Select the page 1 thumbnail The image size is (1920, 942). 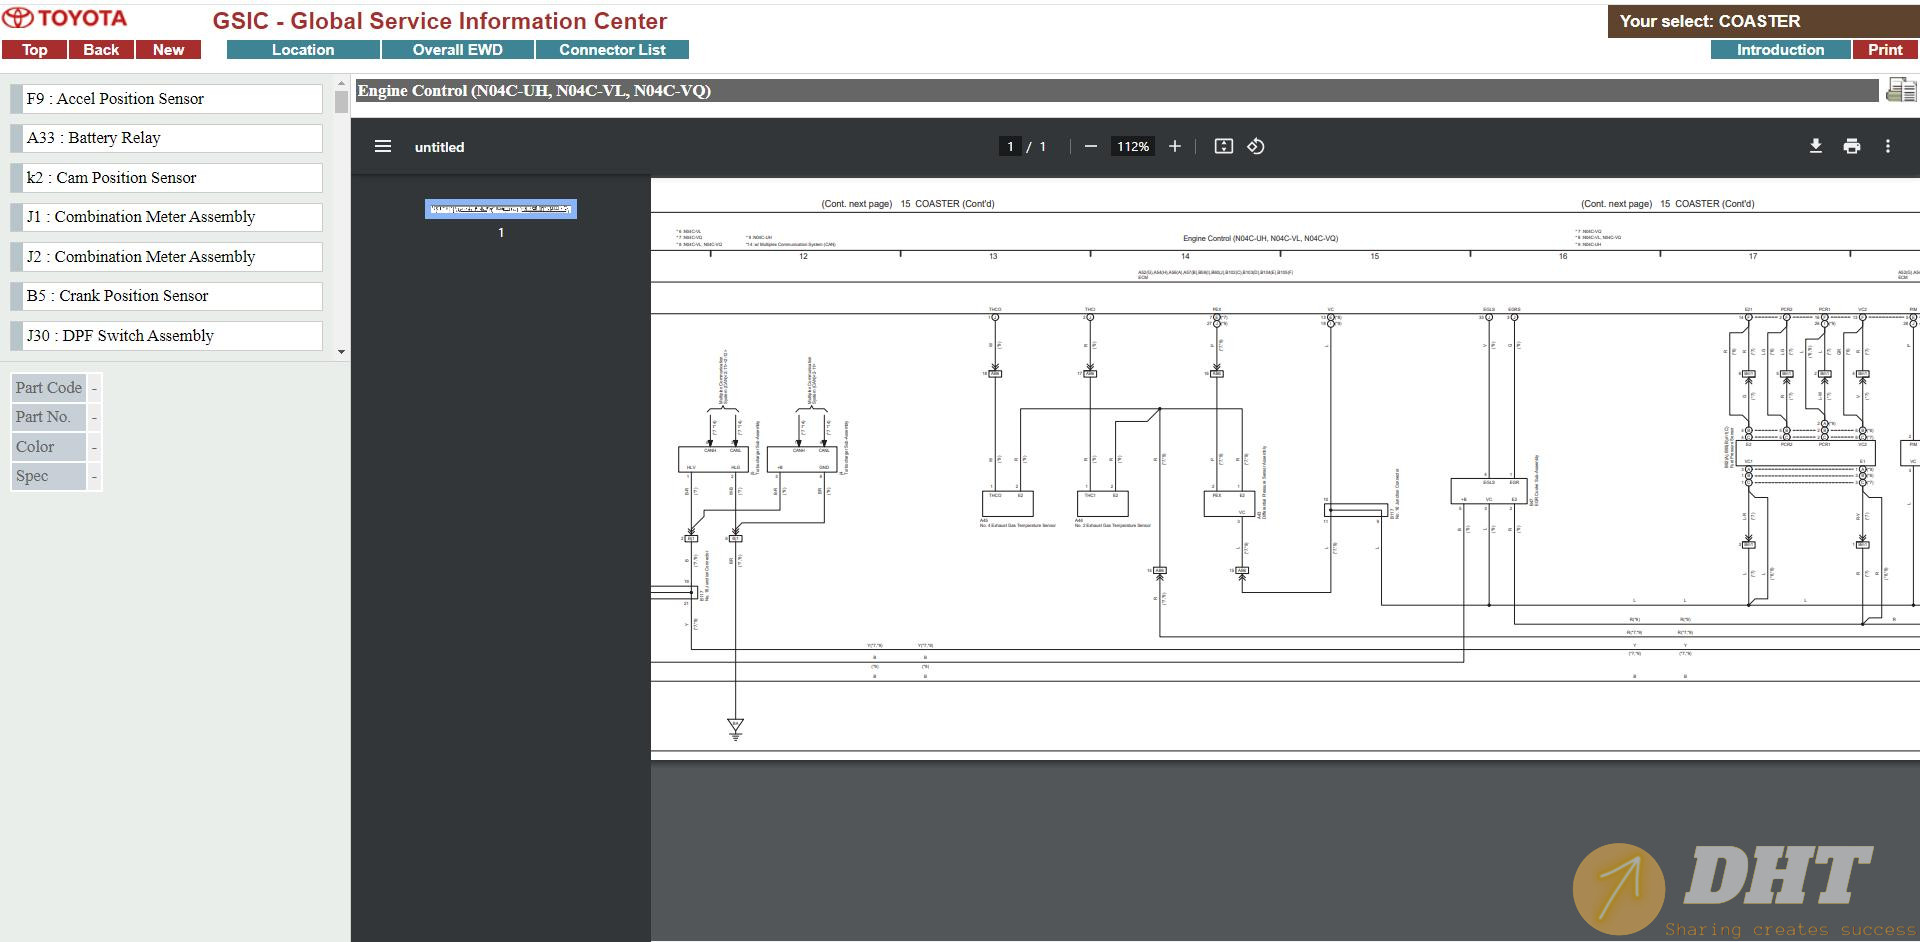point(501,209)
